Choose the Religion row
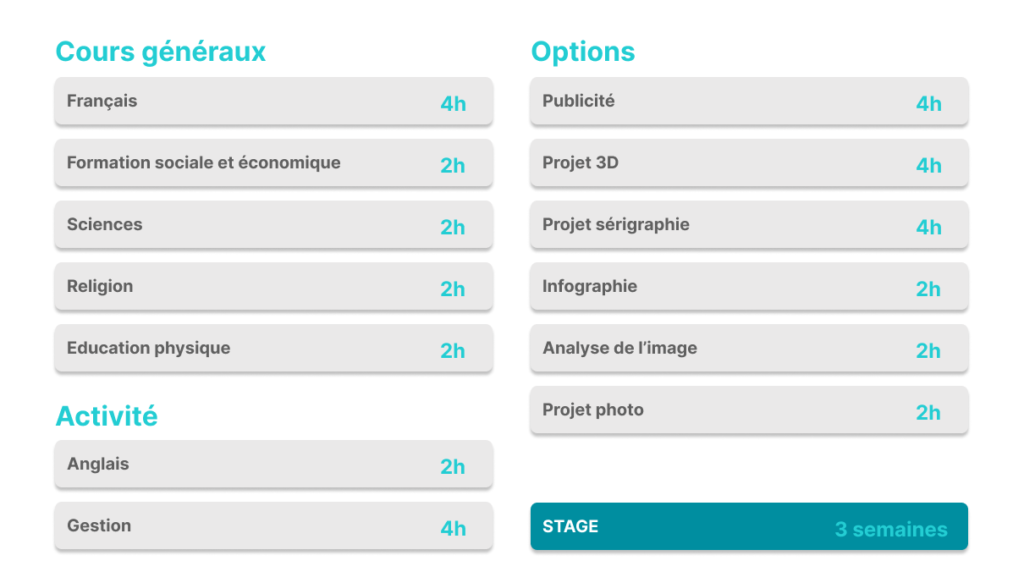 [x=274, y=287]
